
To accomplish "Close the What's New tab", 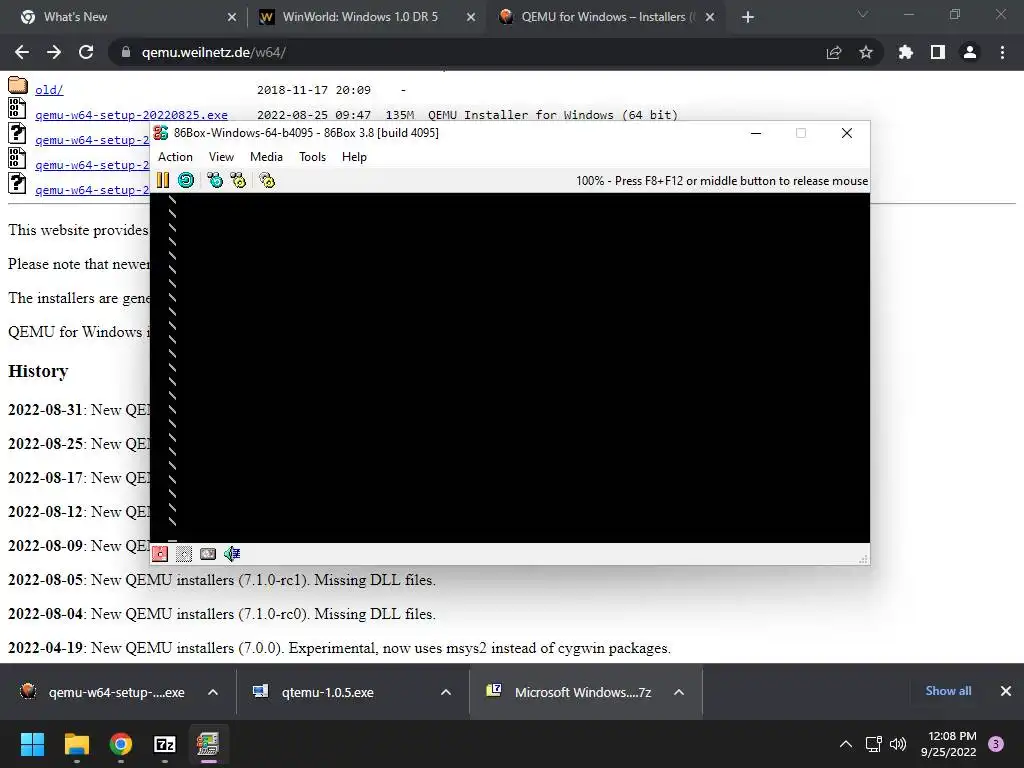I will (232, 17).
